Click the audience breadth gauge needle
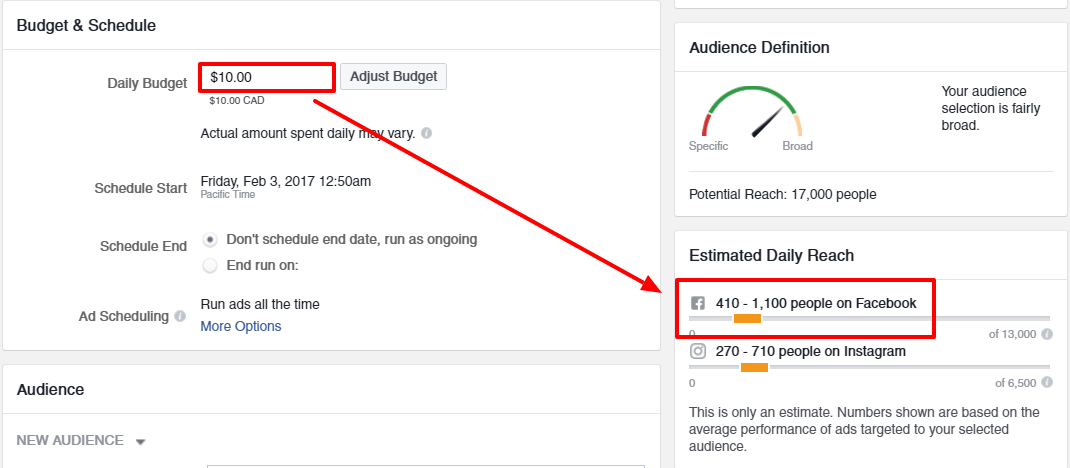1070x468 pixels. 765,121
